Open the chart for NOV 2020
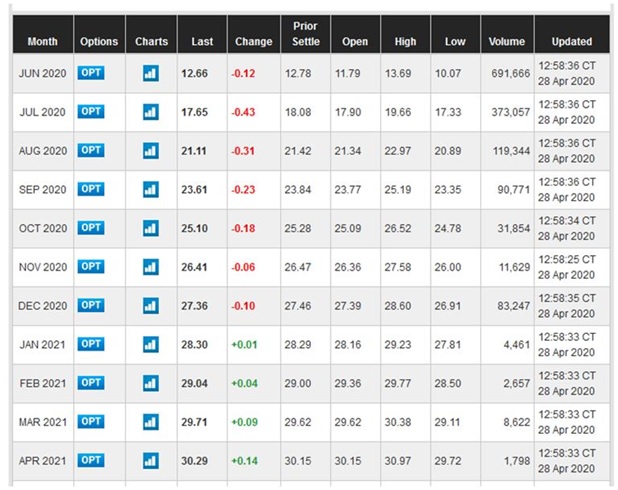Image resolution: width=618 pixels, height=490 pixels. 151,267
